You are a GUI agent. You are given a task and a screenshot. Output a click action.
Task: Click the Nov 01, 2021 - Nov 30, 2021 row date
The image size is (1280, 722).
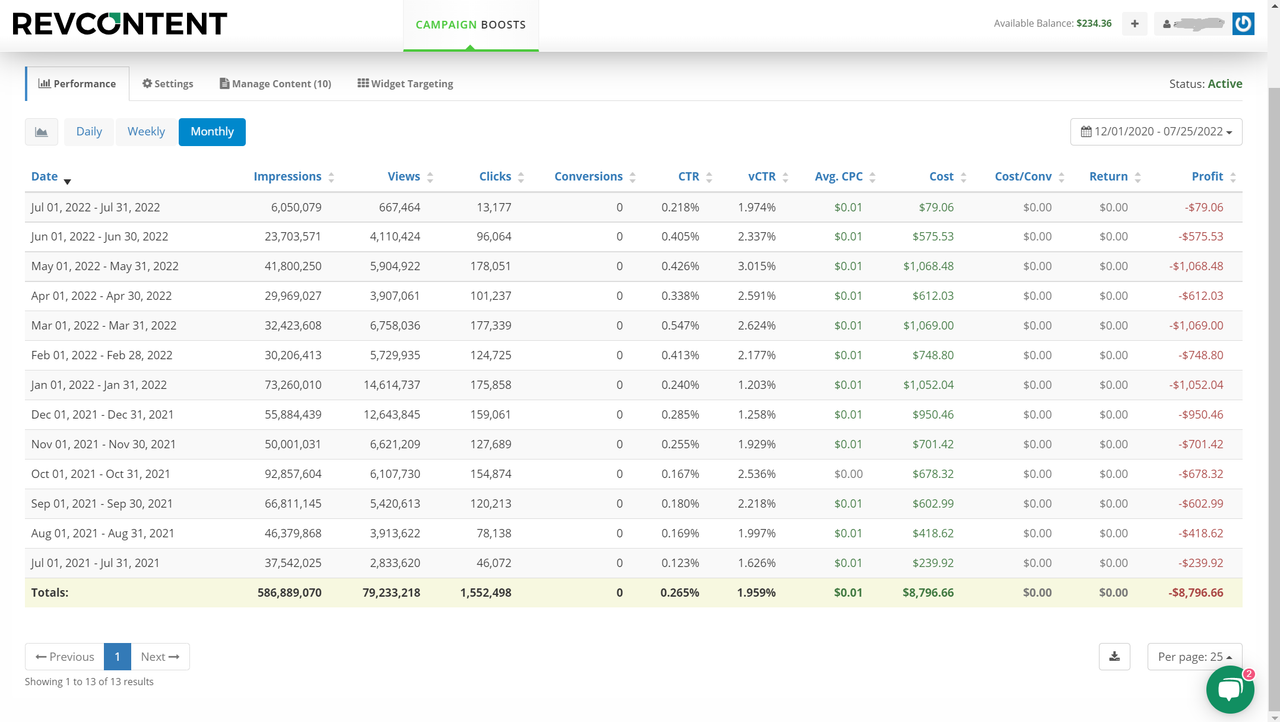click(104, 444)
